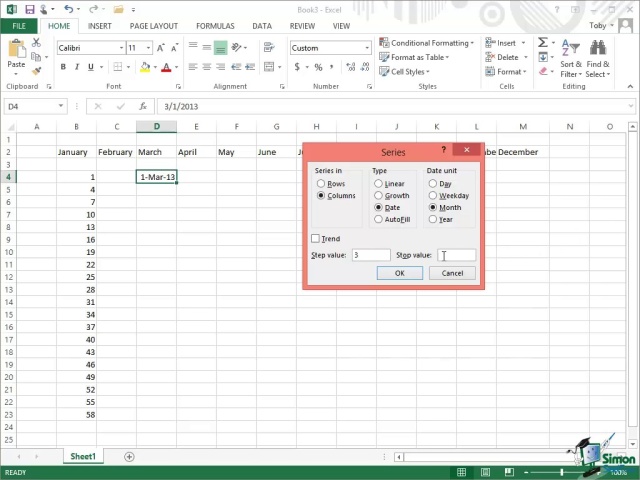This screenshot has width=640, height=480.
Task: Toggle Underline formatting
Action: pos(91,67)
